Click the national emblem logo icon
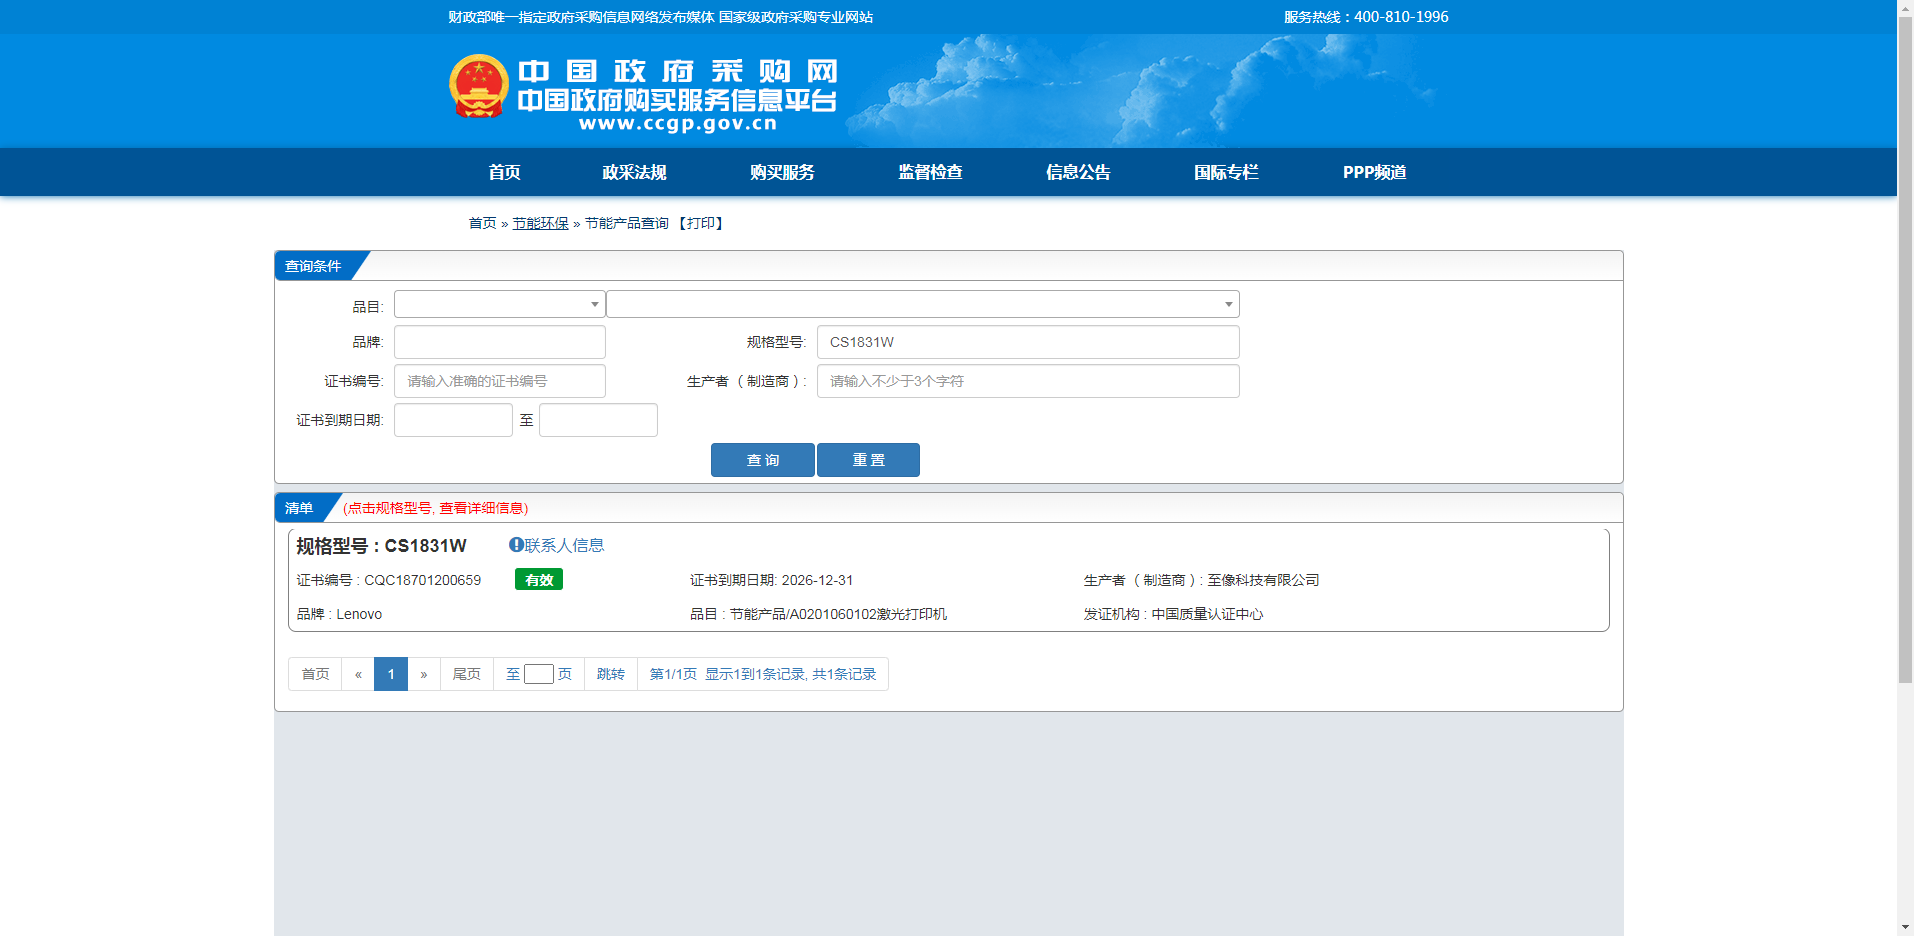 pos(479,87)
